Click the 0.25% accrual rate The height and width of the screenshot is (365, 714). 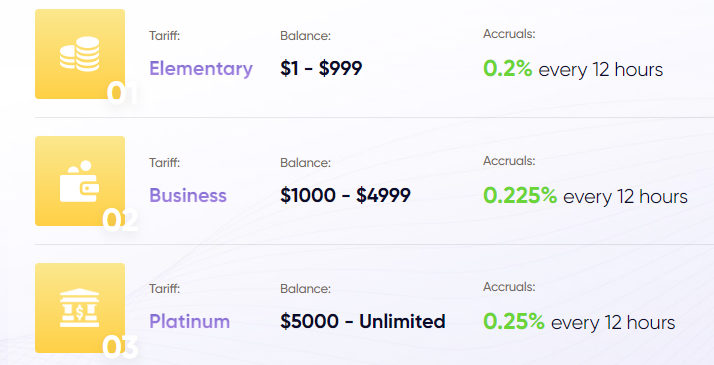514,322
